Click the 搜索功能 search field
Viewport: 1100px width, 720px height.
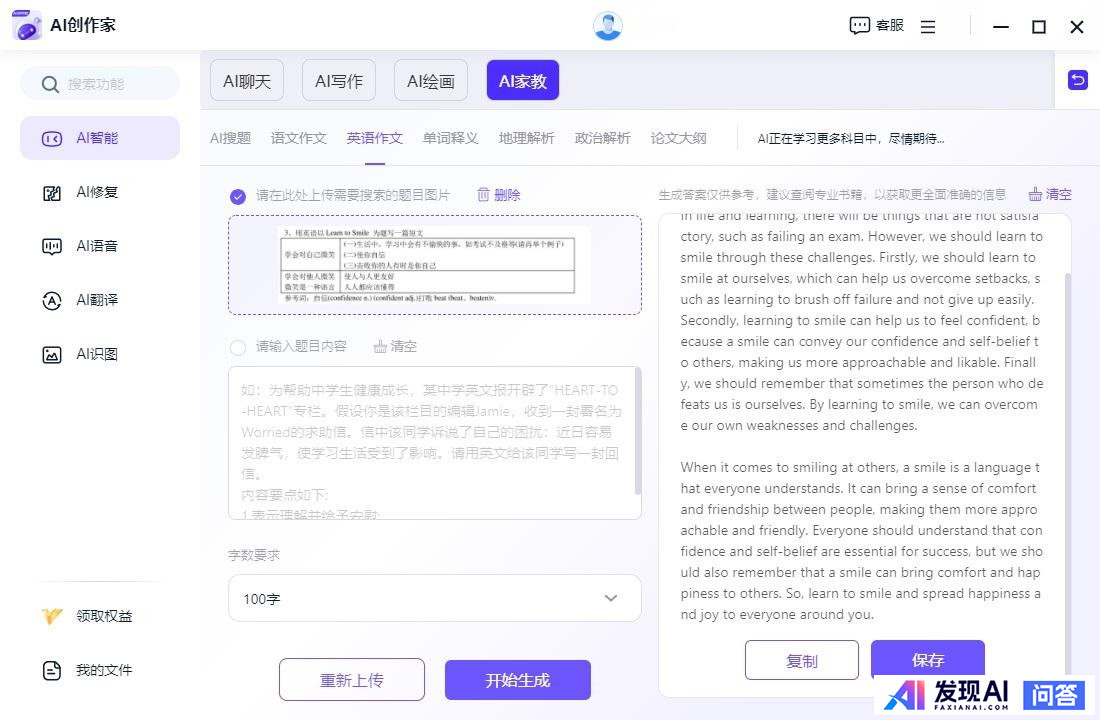100,84
